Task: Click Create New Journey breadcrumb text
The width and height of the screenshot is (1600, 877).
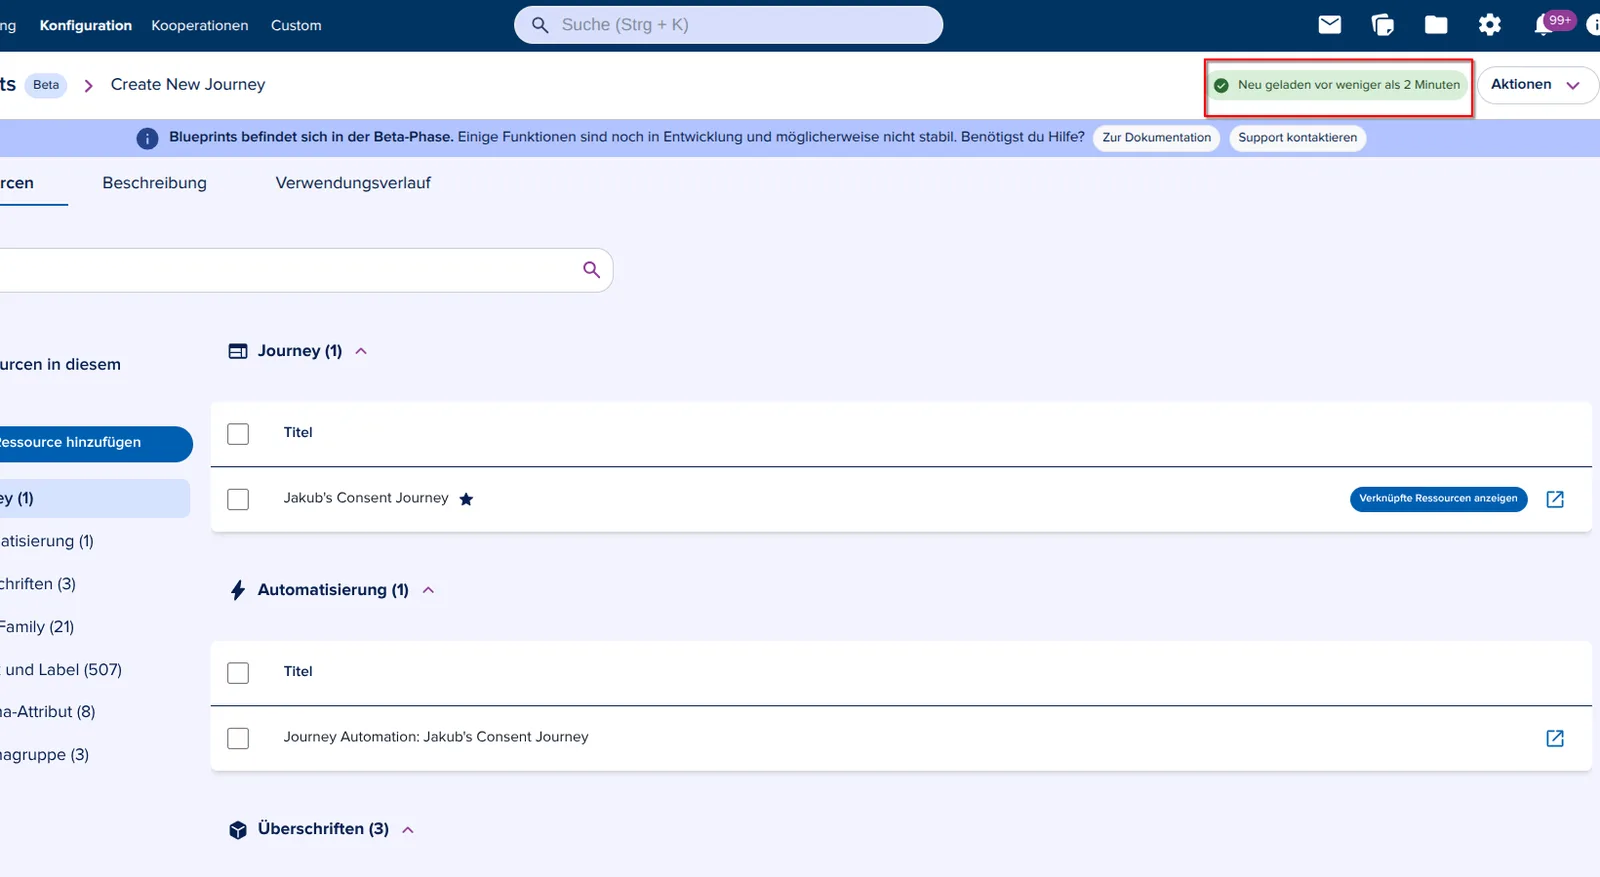Action: point(188,85)
